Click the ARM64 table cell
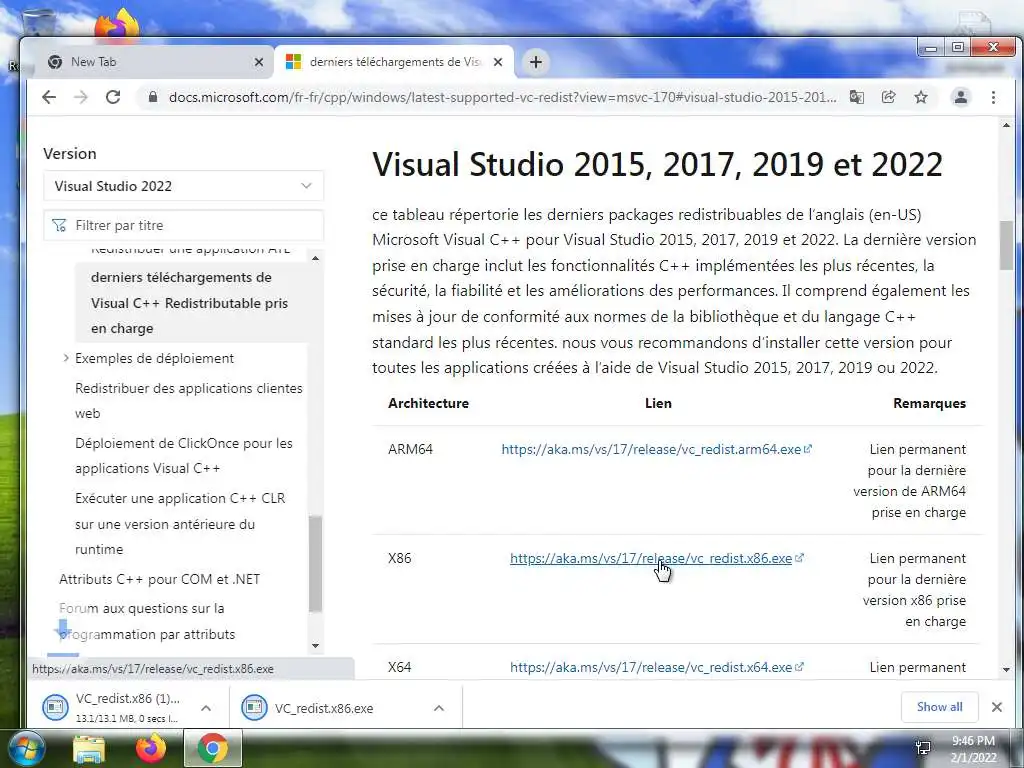This screenshot has height=768, width=1024. [x=410, y=449]
